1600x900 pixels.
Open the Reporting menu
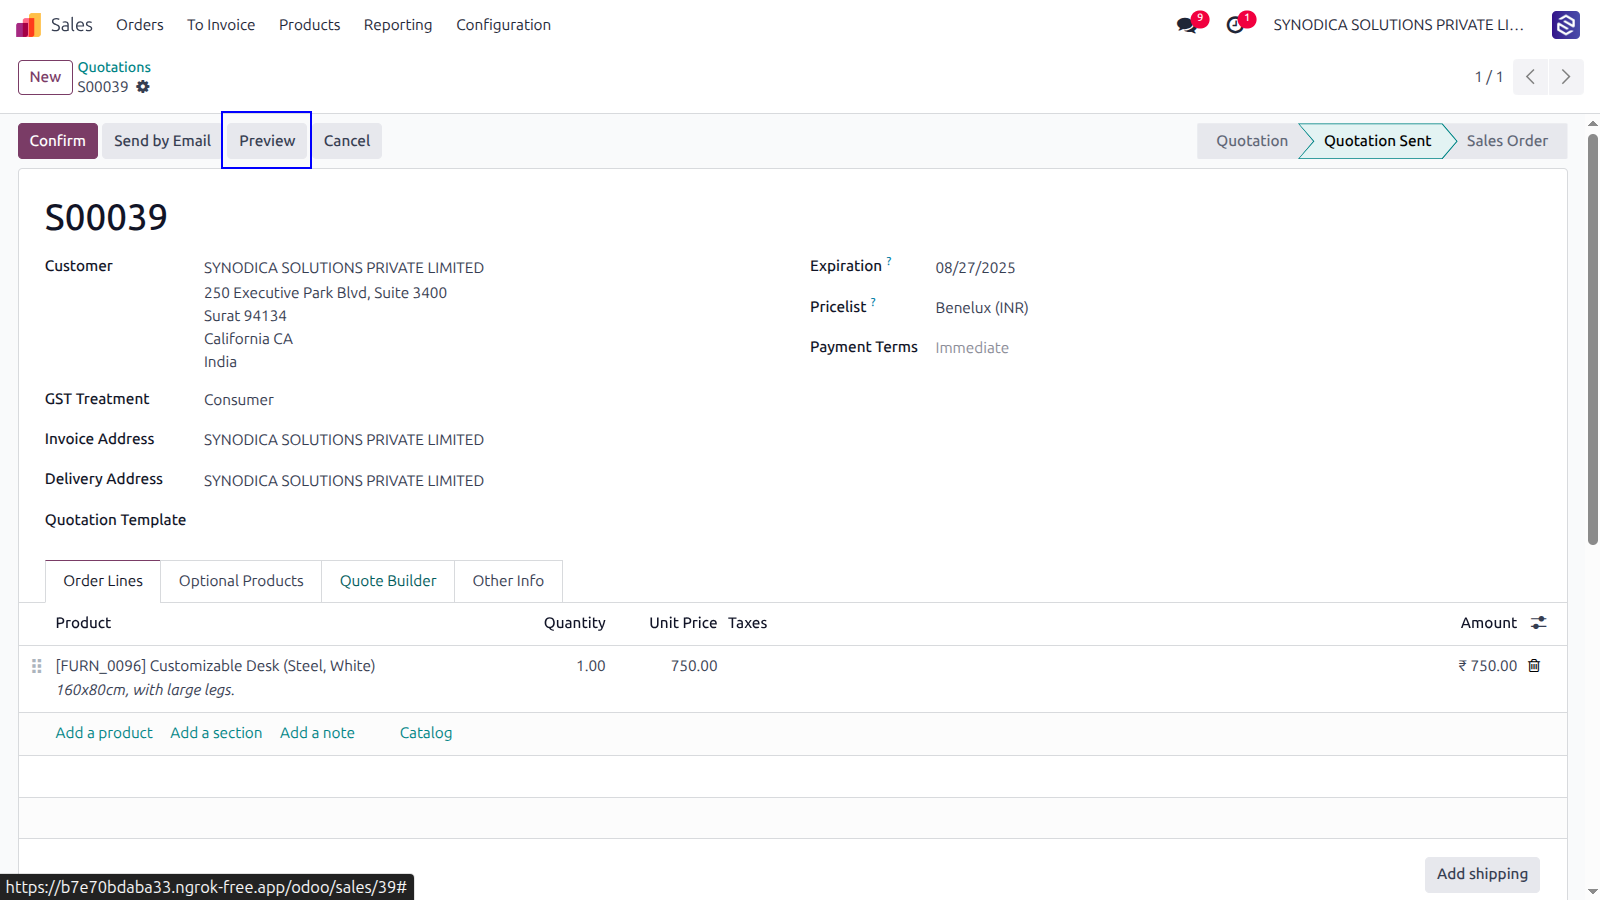tap(398, 25)
